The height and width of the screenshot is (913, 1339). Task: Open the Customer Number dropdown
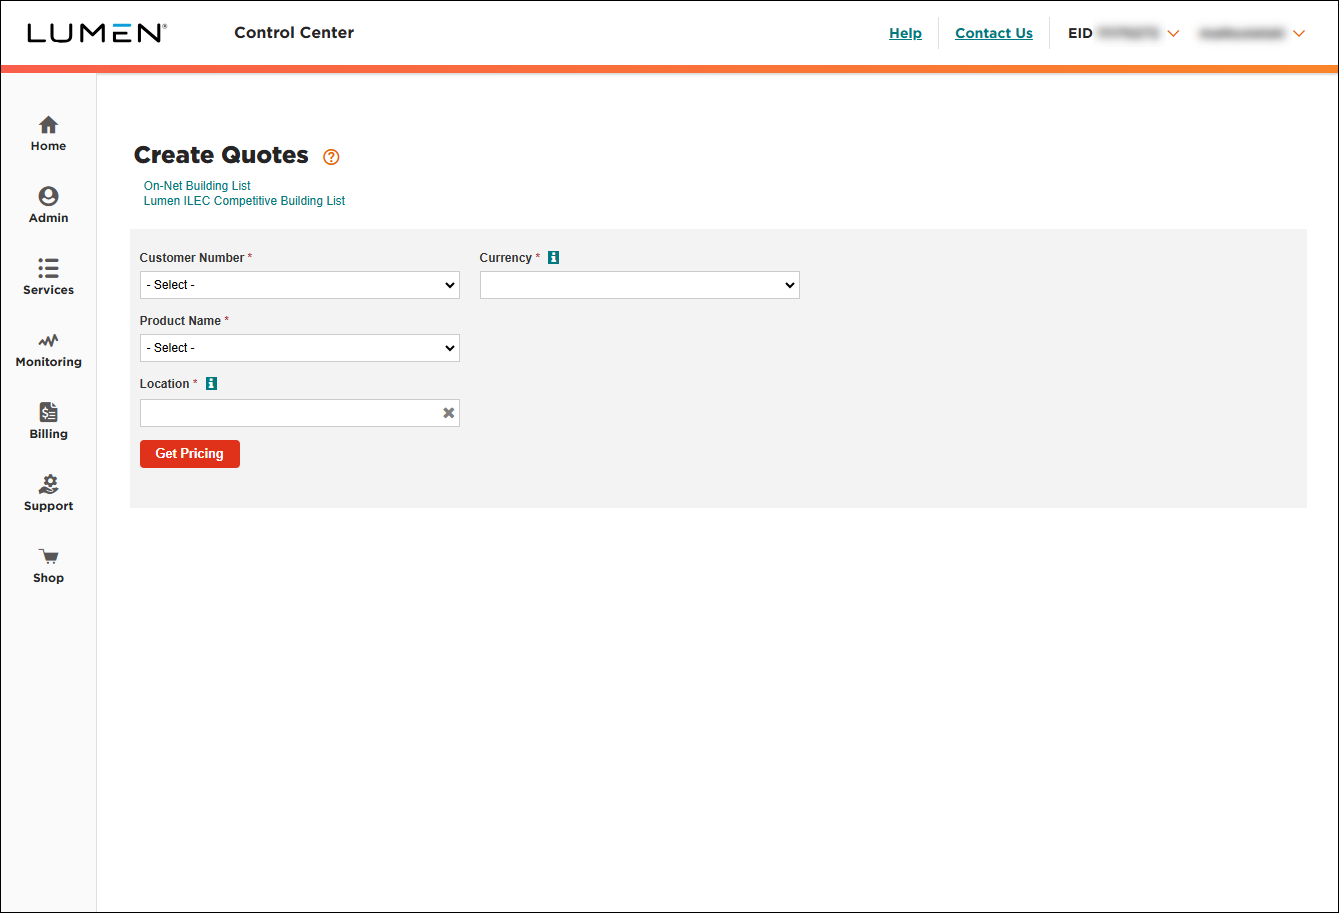[300, 285]
